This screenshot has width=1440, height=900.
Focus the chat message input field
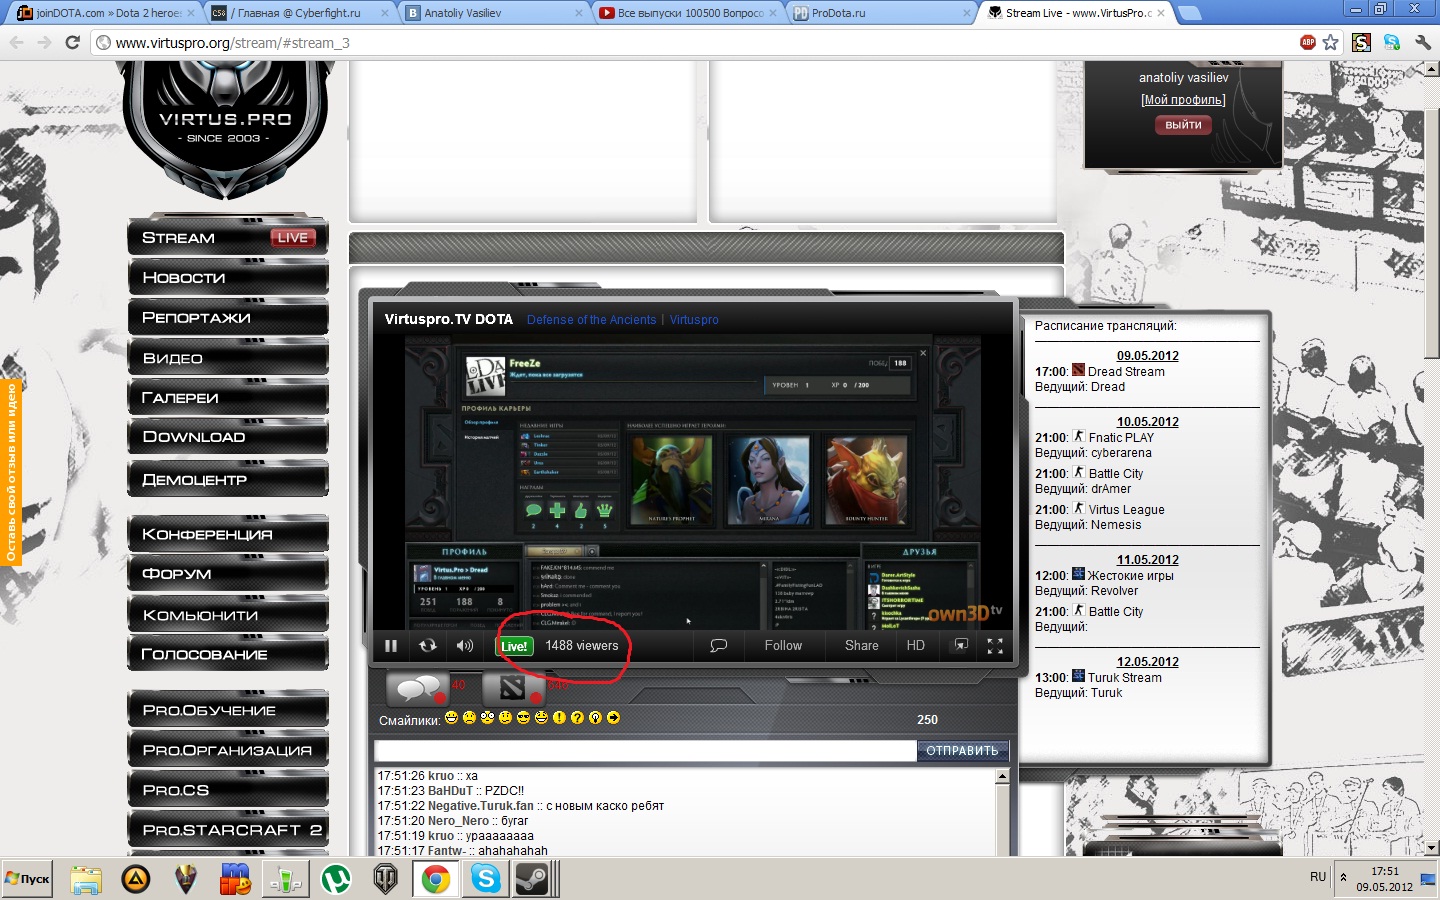pyautogui.click(x=645, y=750)
